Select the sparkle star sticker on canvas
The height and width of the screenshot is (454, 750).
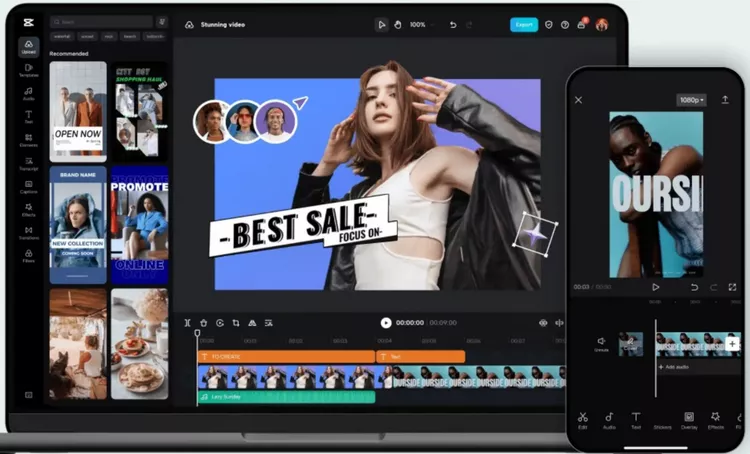535,234
